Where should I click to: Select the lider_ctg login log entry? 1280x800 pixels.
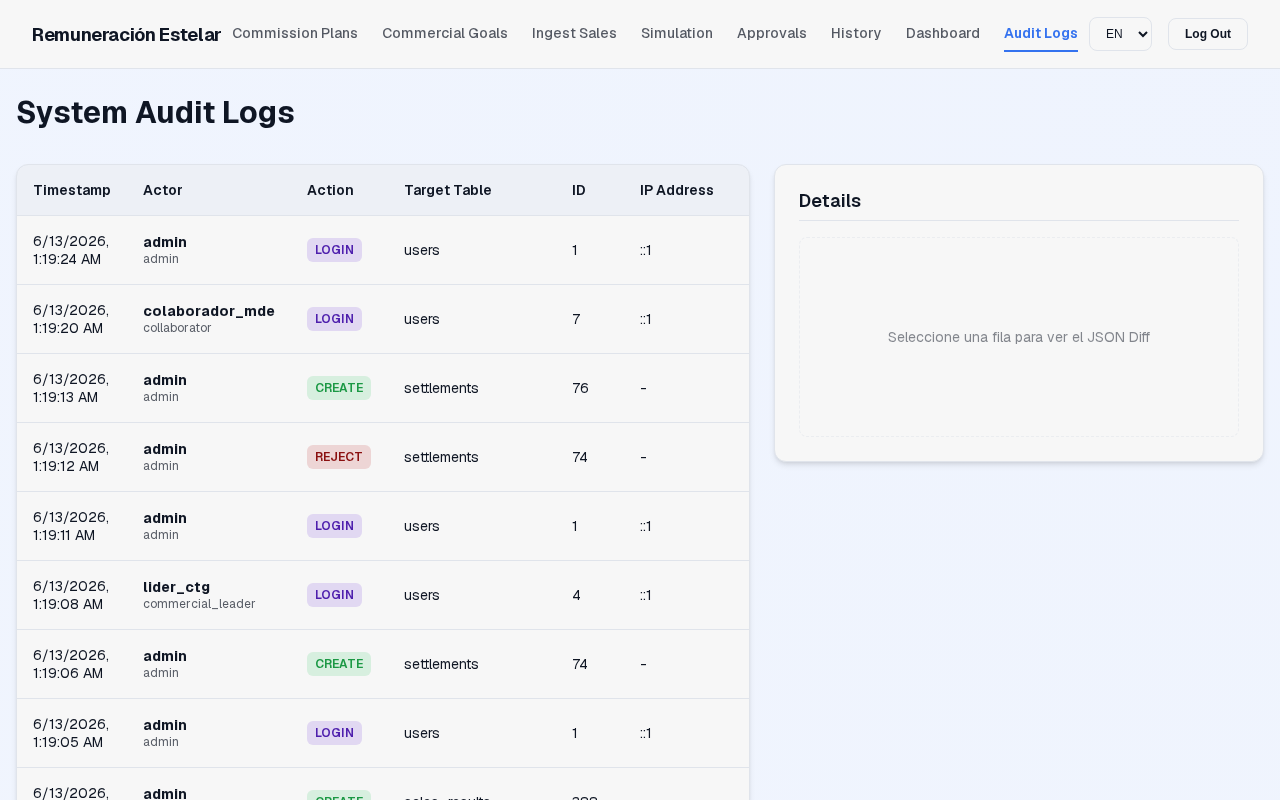pyautogui.click(x=383, y=595)
